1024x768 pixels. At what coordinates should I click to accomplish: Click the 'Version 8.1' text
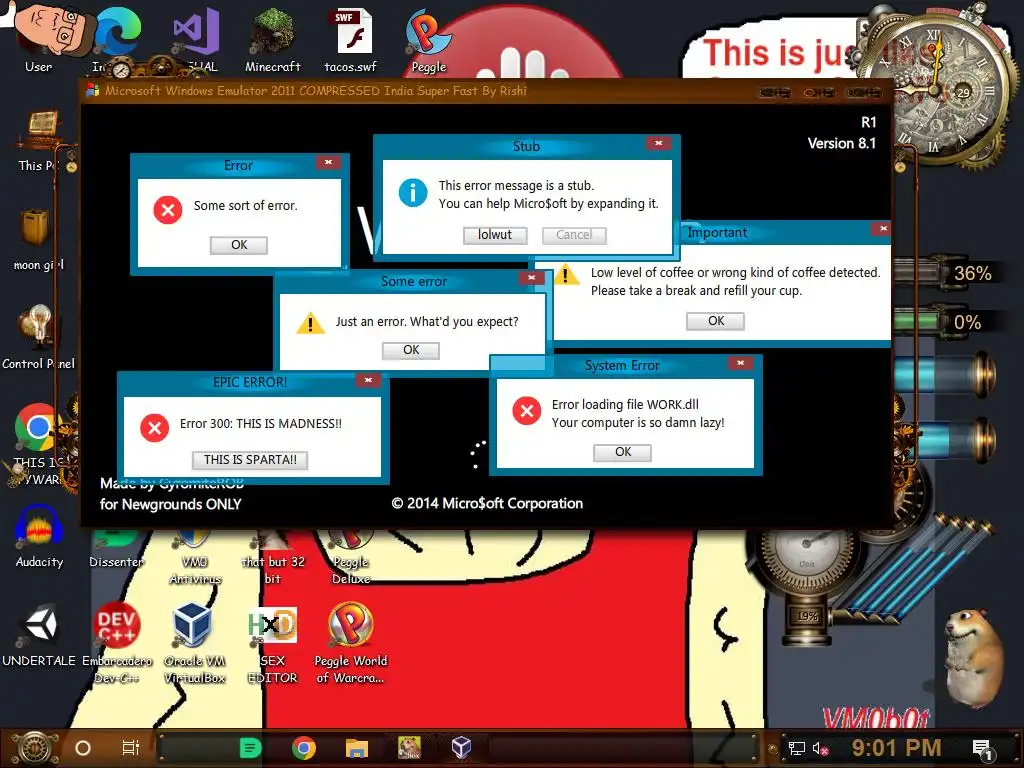click(x=841, y=144)
